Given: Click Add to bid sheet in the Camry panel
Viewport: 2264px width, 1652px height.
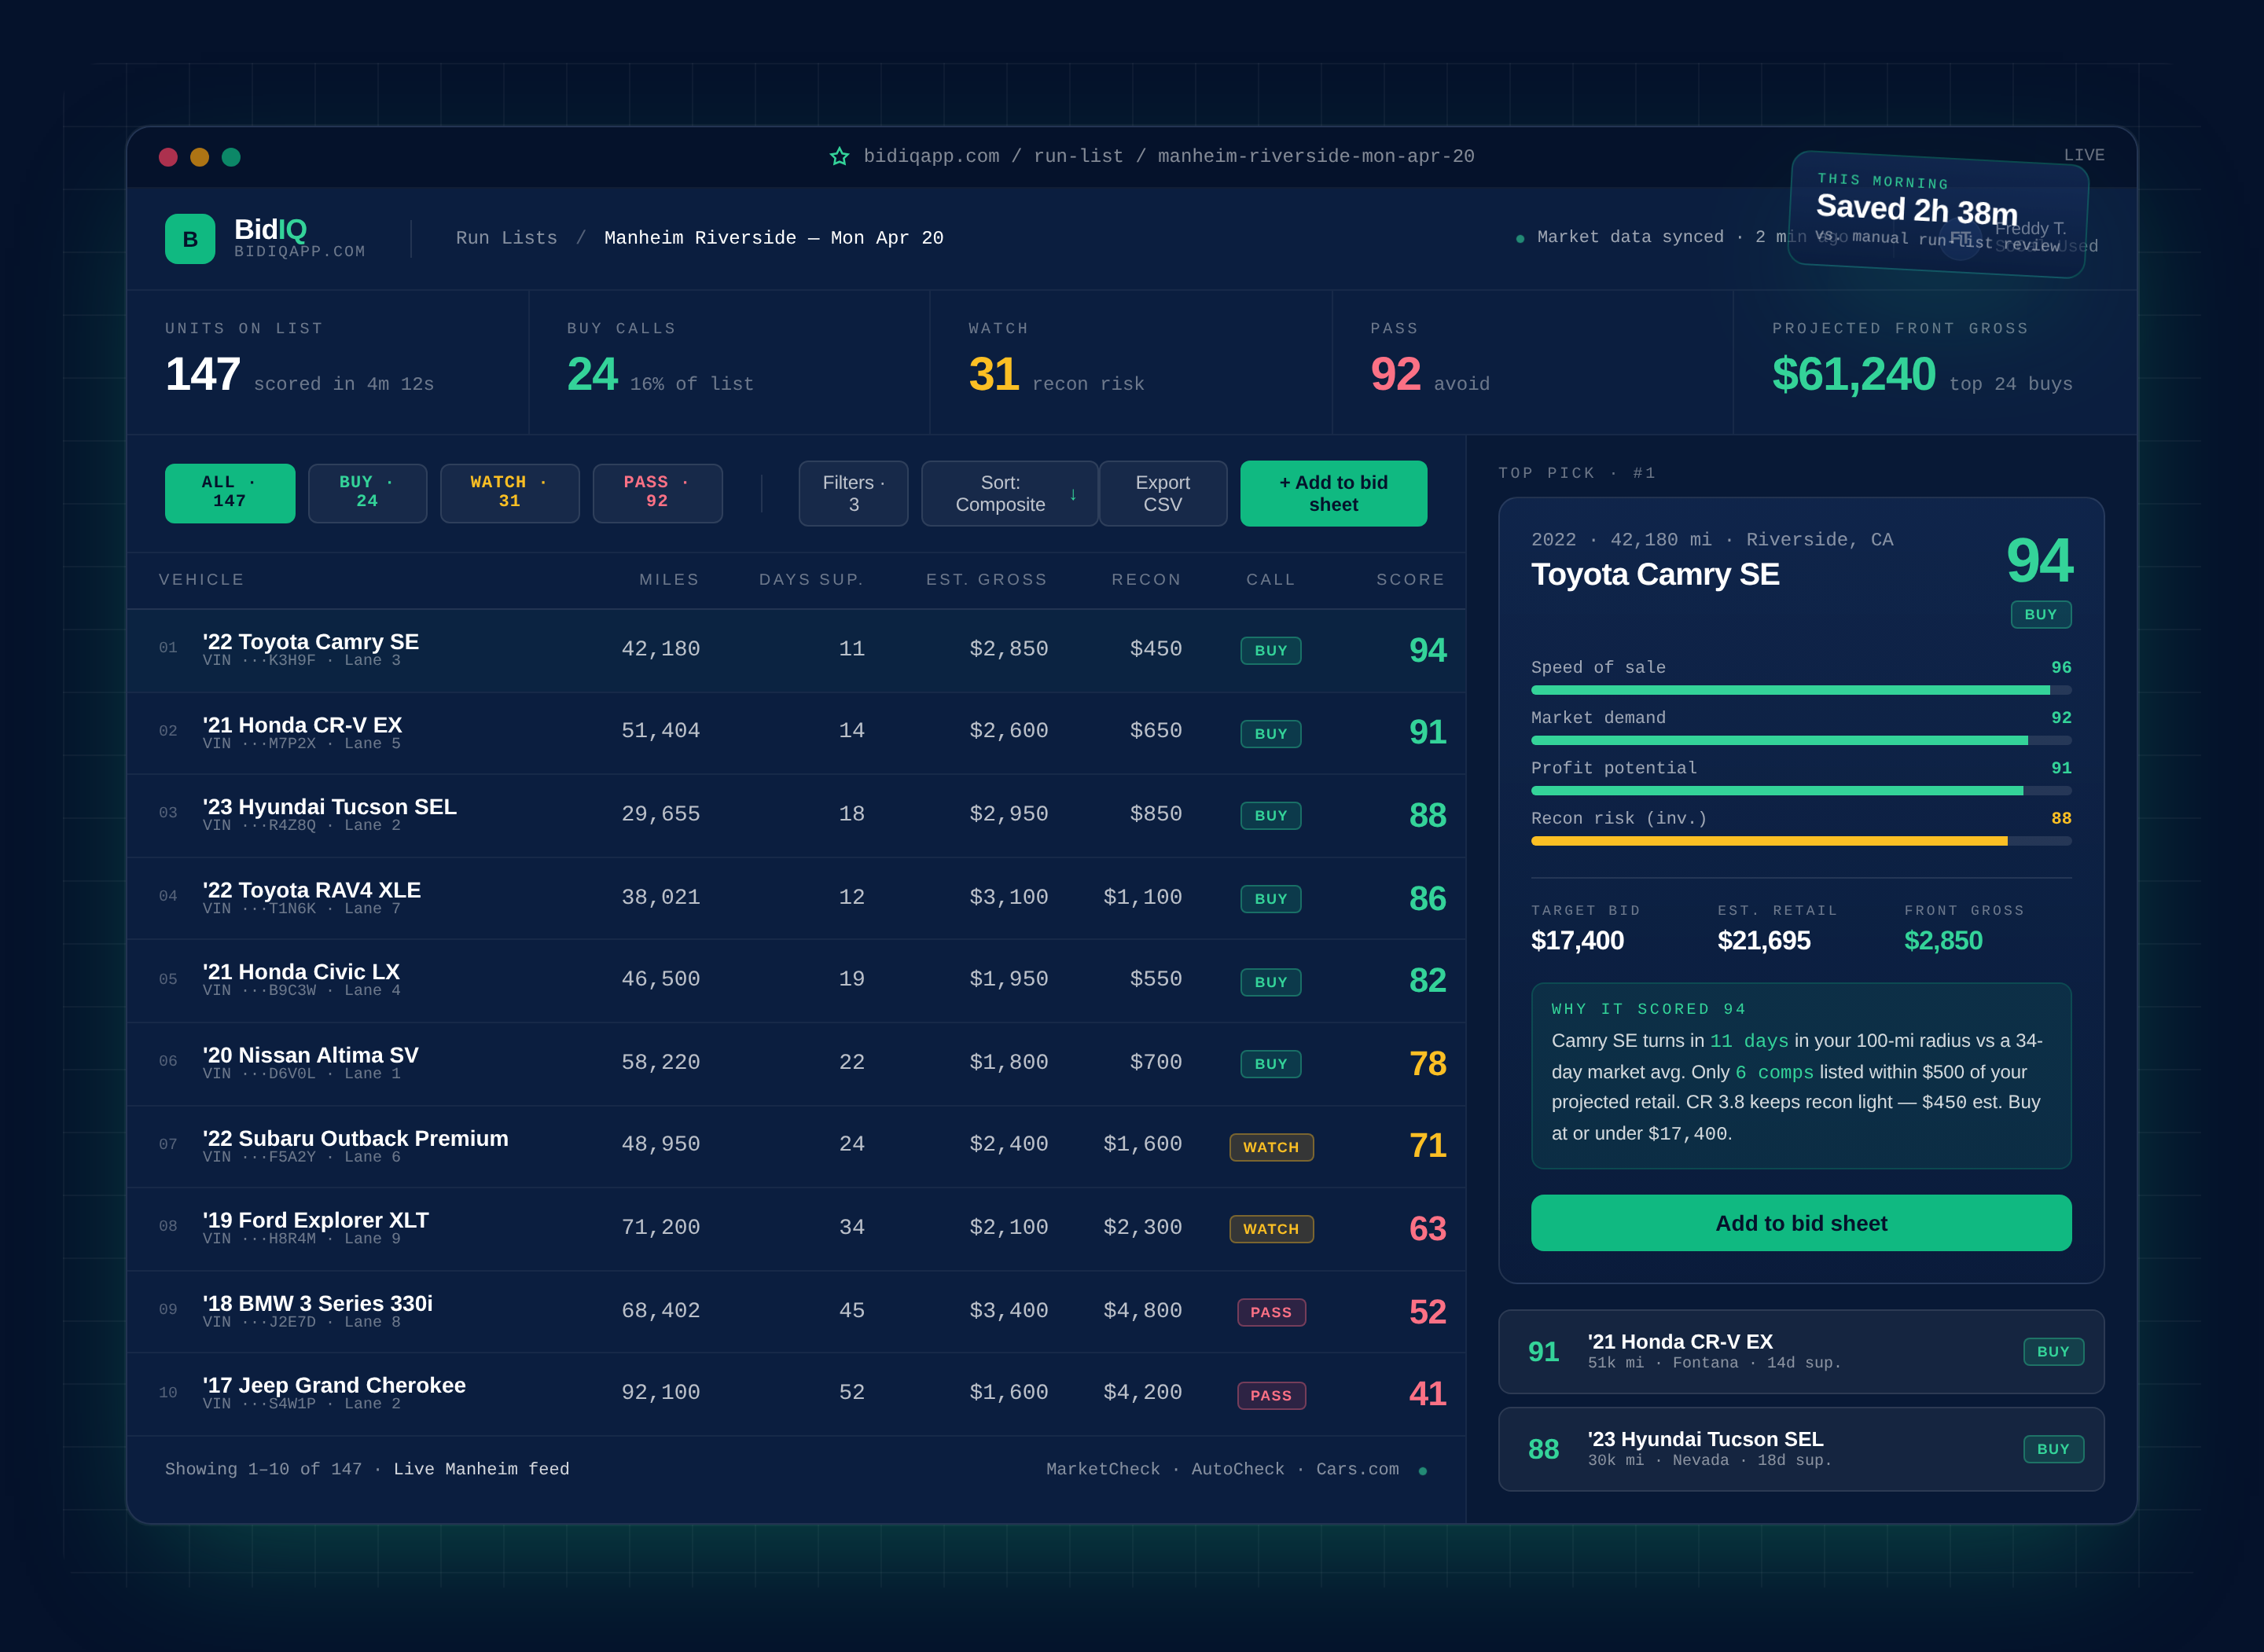Looking at the screenshot, I should (x=1800, y=1223).
